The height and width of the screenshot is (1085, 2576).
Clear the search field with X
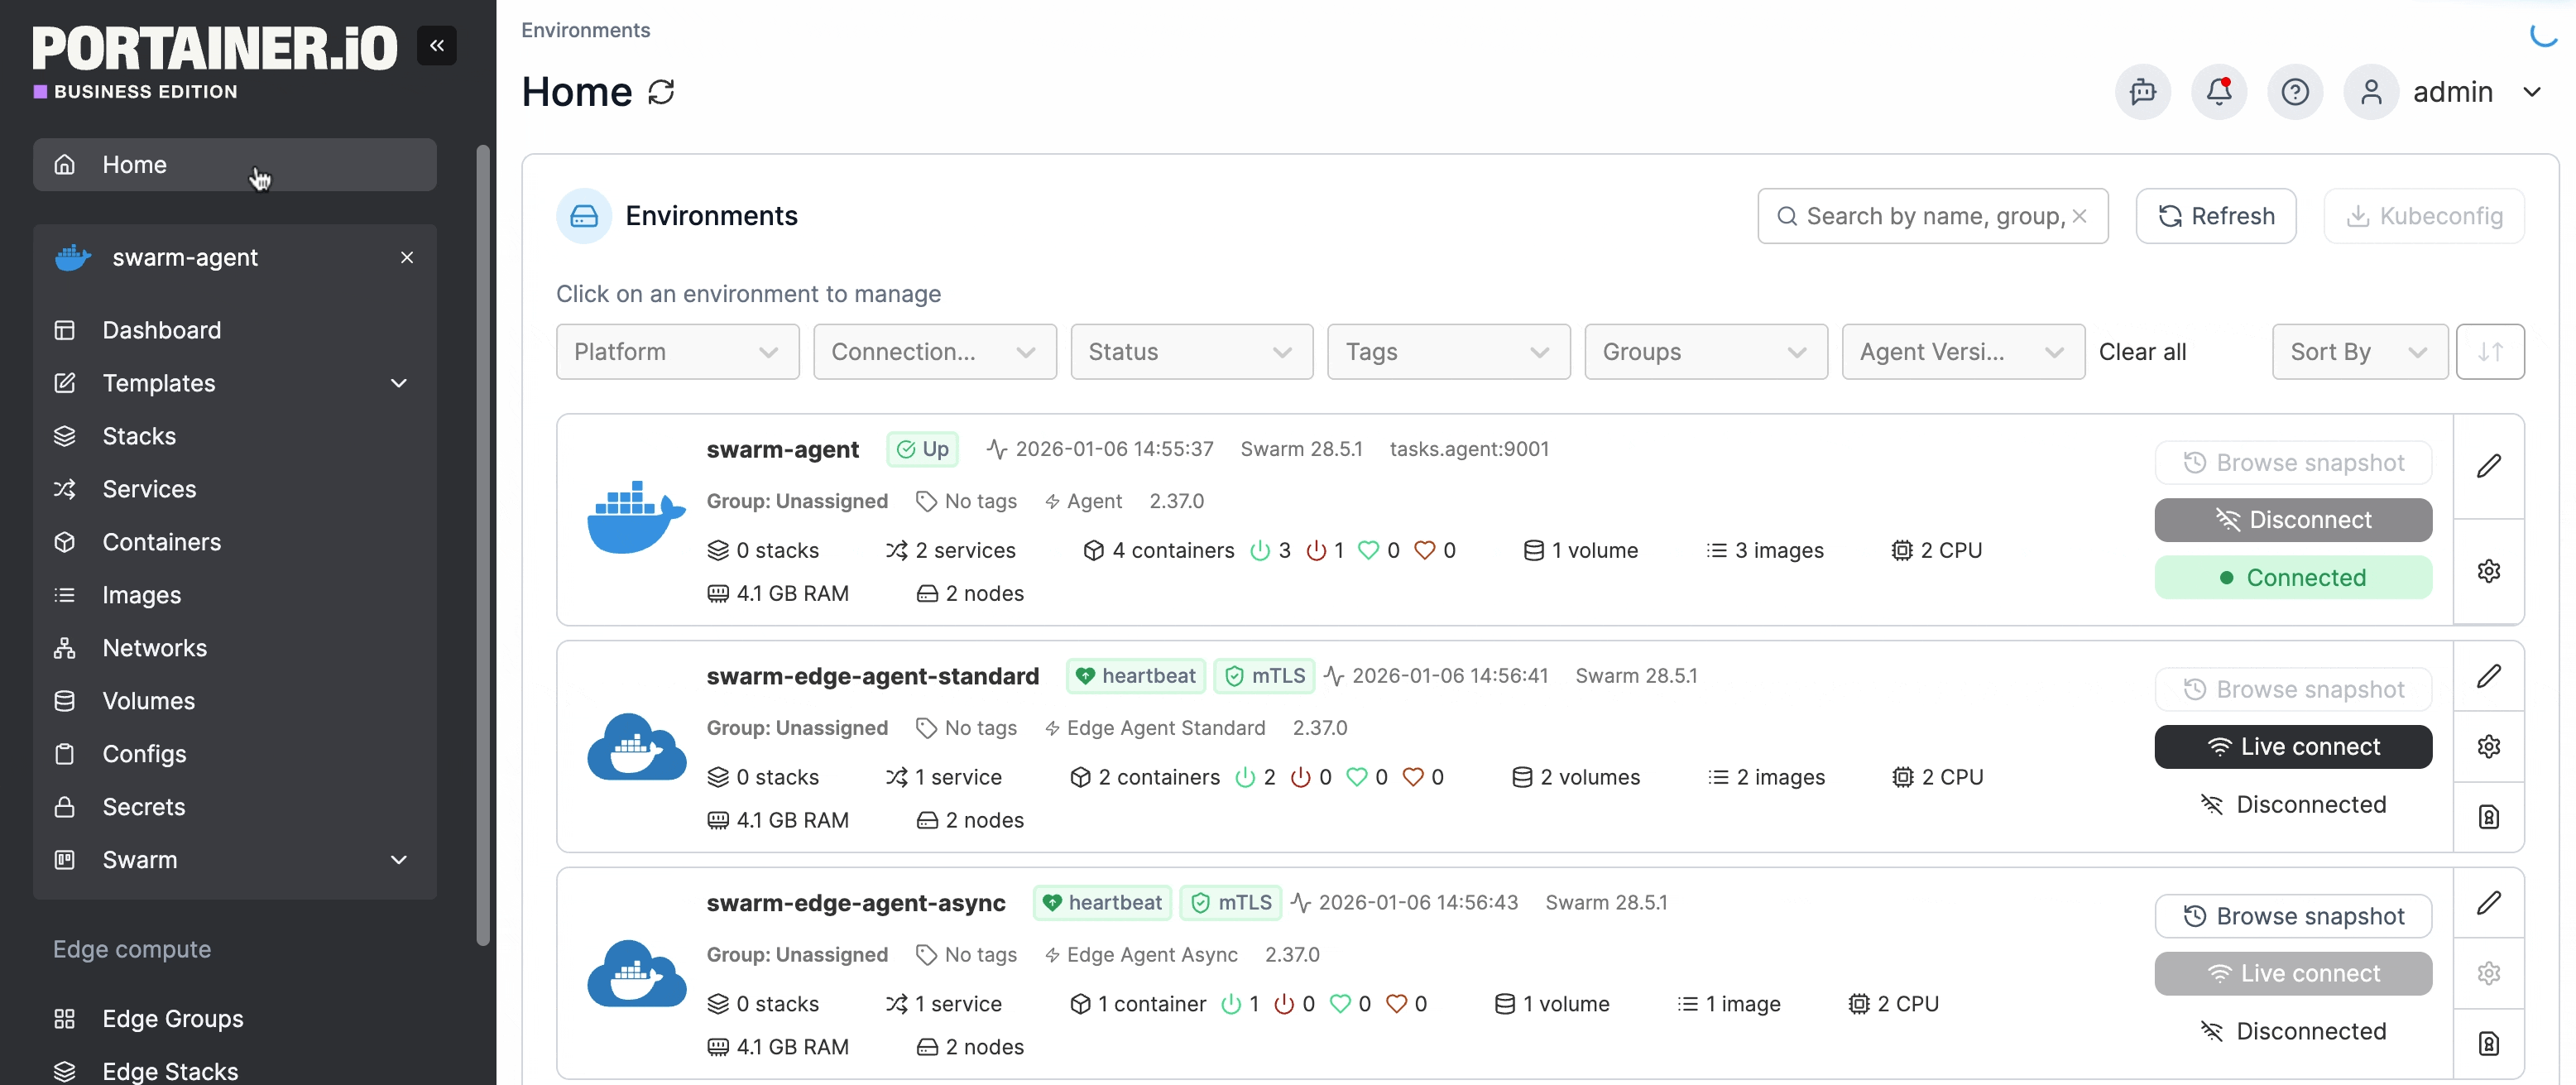point(2079,216)
